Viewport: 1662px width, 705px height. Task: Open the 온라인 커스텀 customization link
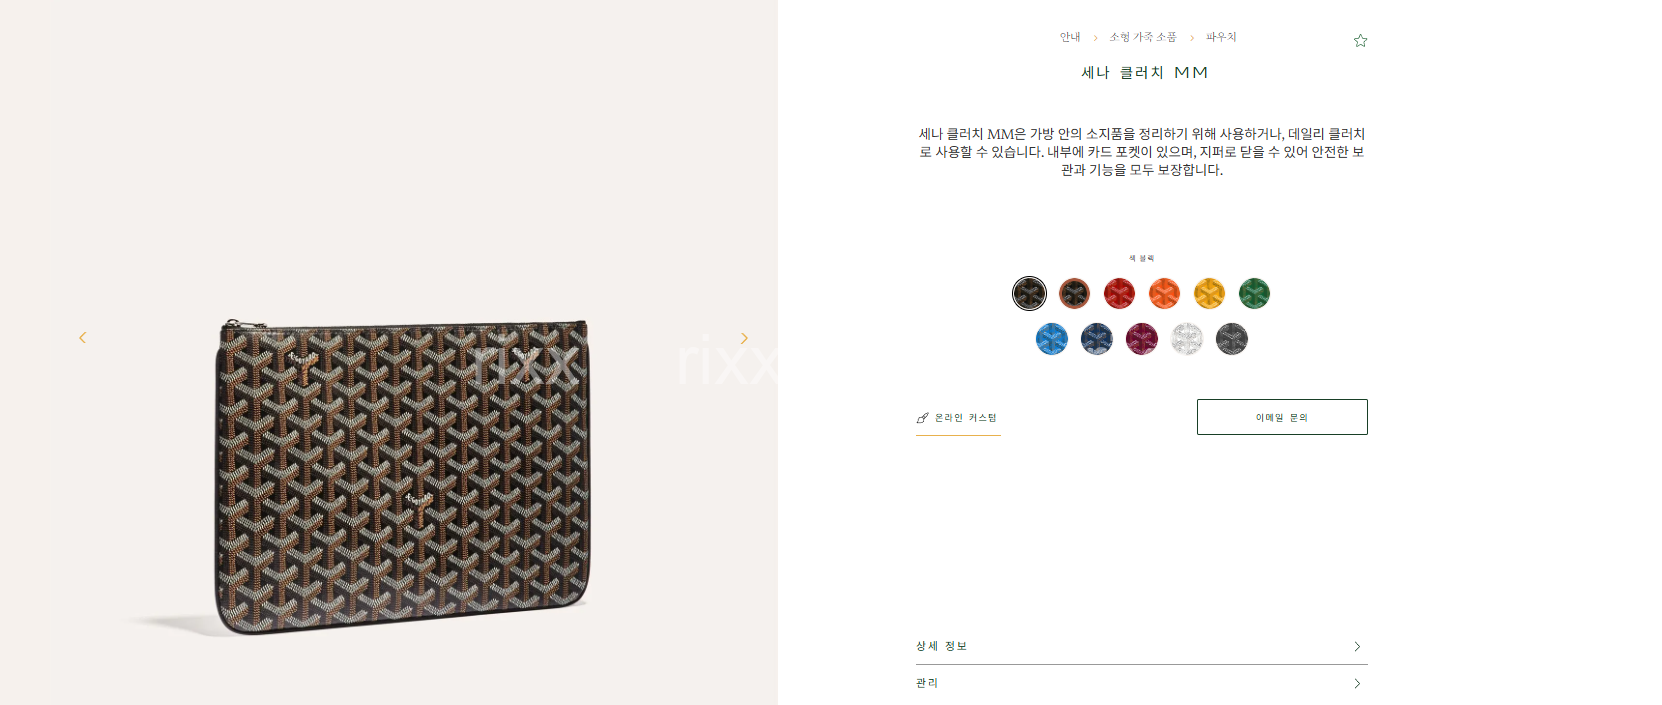[x=958, y=418]
